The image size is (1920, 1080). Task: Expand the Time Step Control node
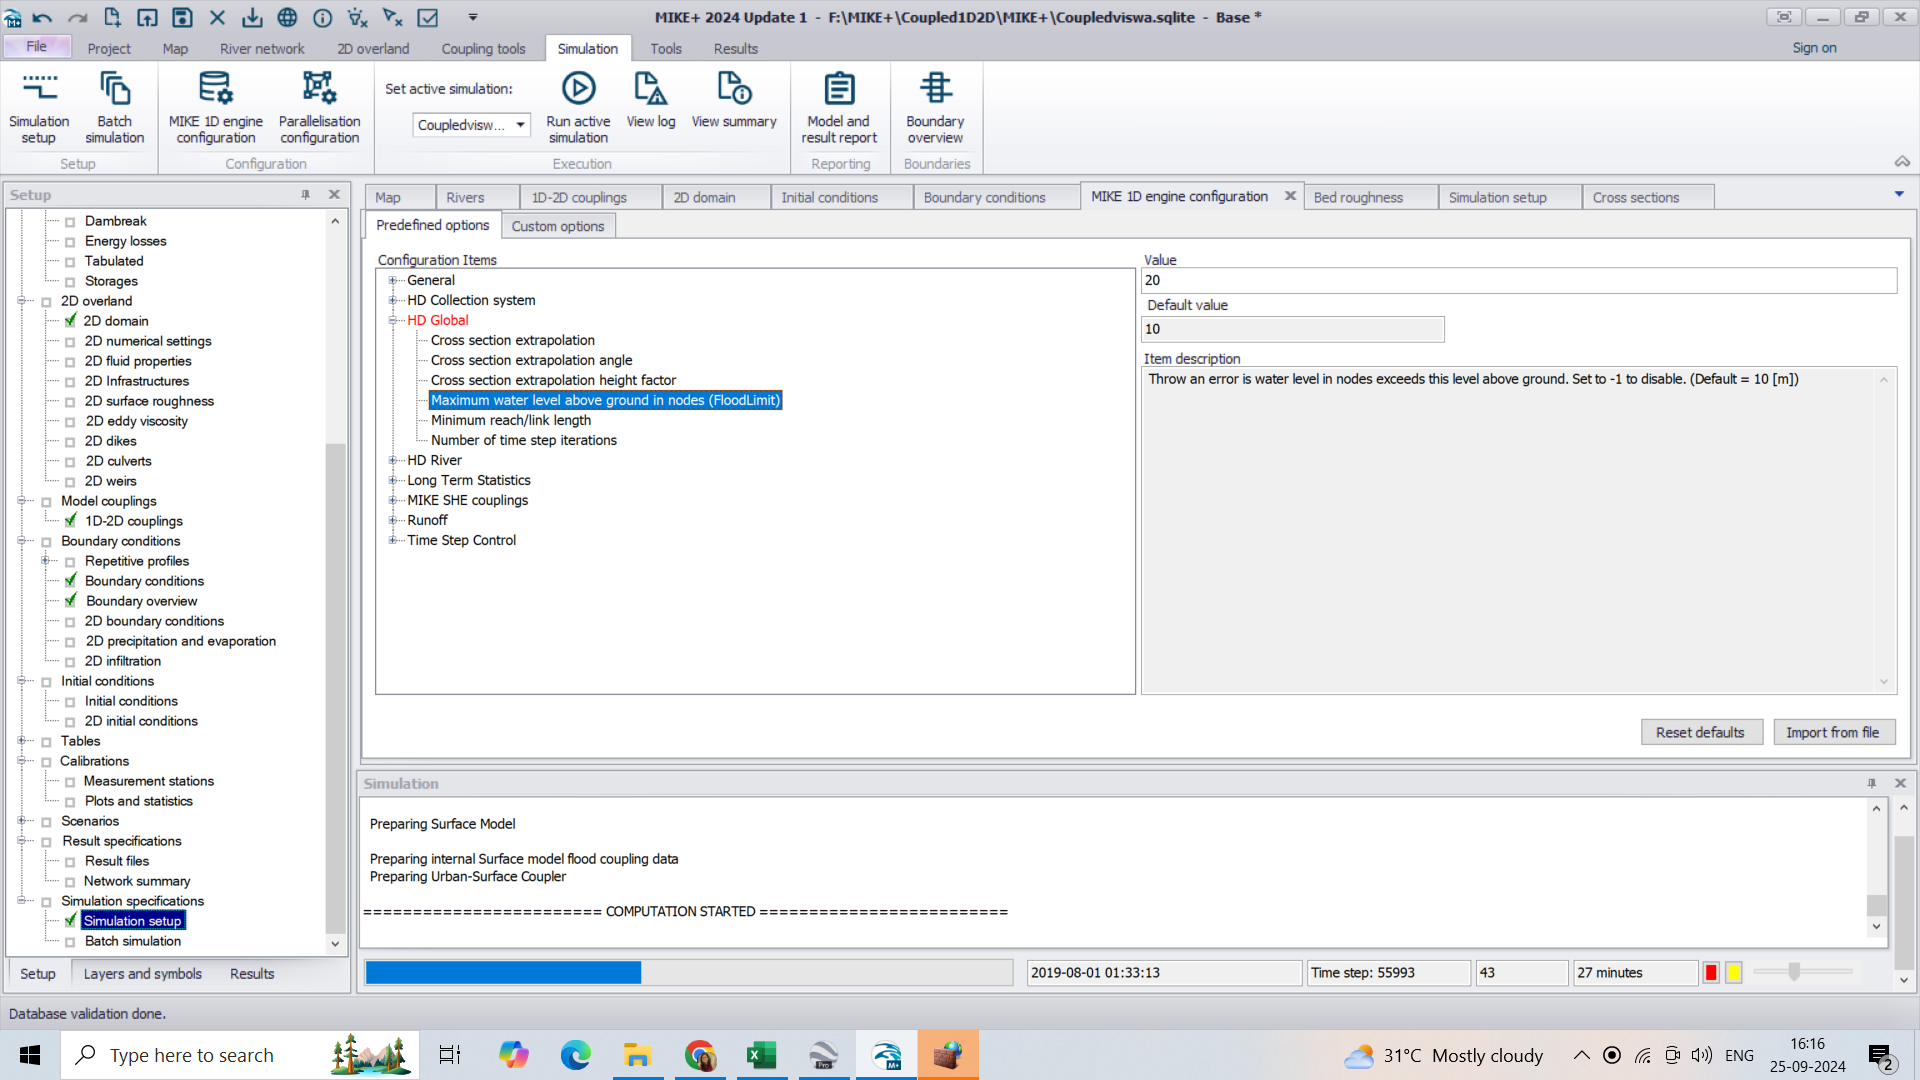click(x=393, y=540)
